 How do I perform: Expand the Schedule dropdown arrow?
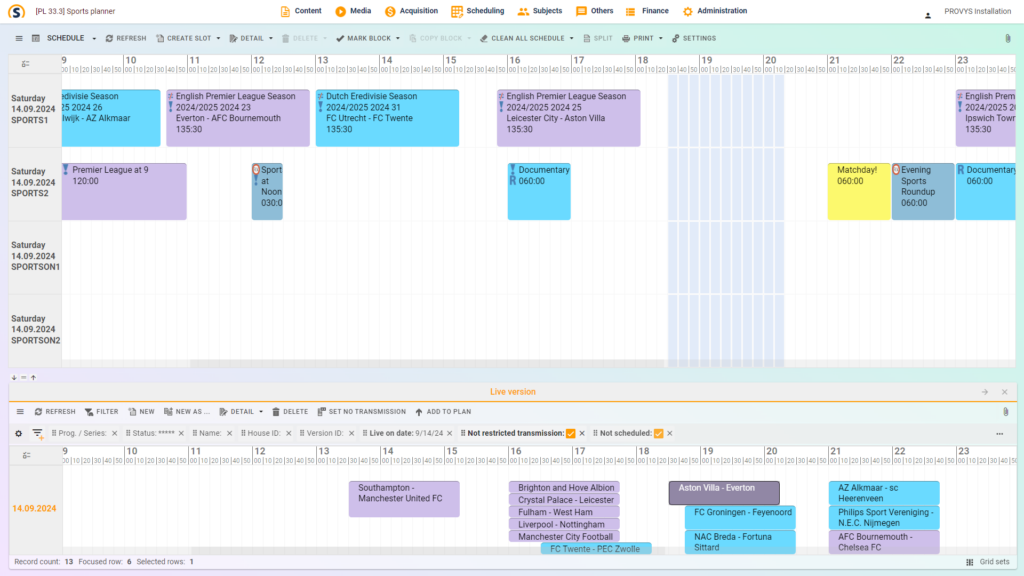(x=94, y=39)
